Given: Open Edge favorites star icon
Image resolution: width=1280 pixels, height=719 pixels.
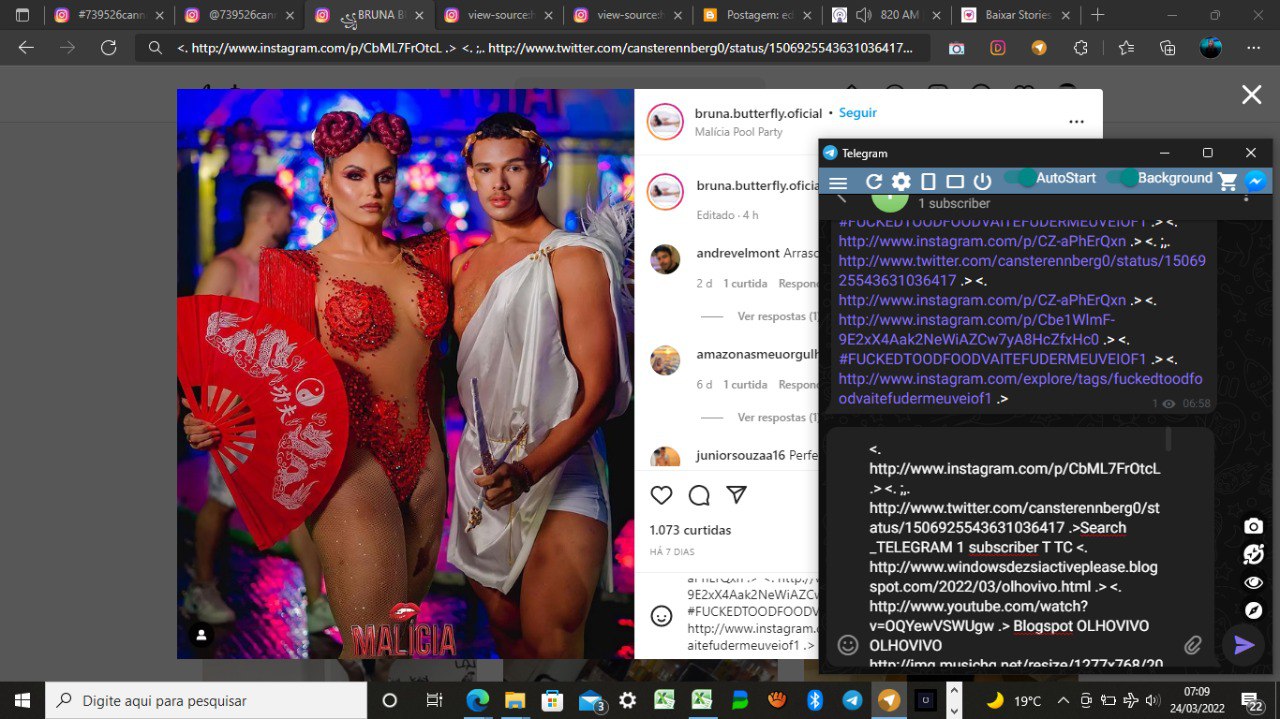Looking at the screenshot, I should click(1127, 48).
